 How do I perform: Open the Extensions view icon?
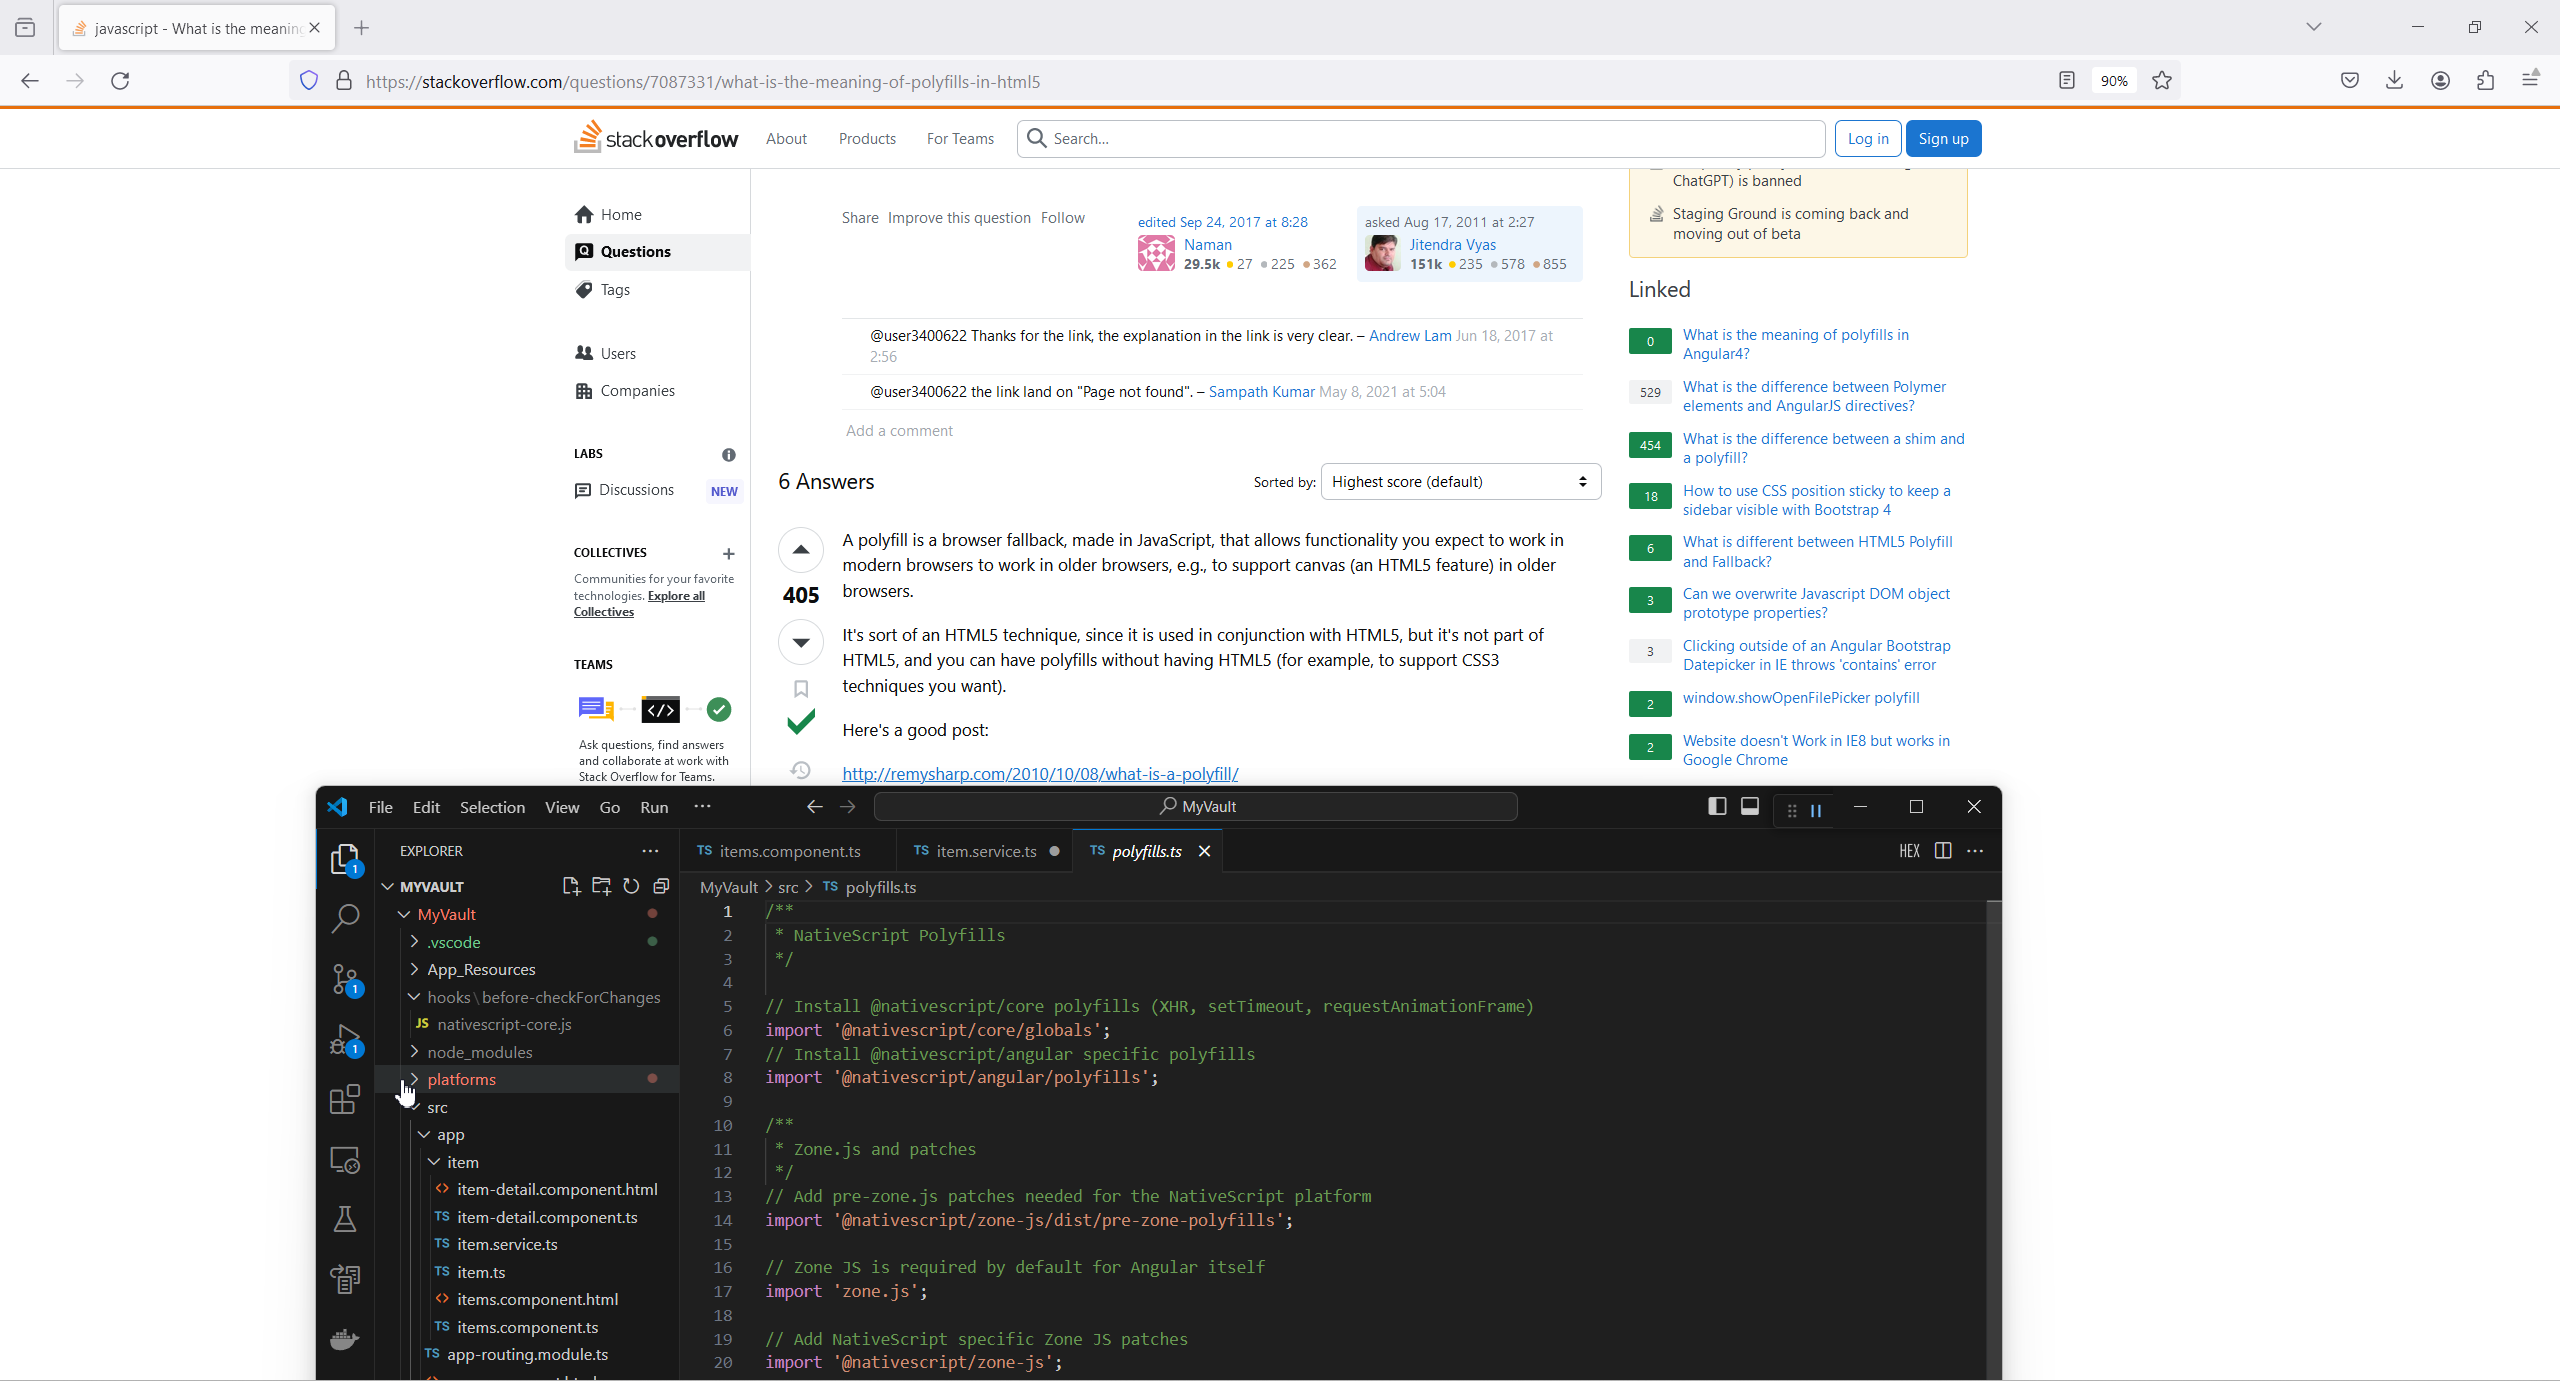click(x=345, y=1100)
